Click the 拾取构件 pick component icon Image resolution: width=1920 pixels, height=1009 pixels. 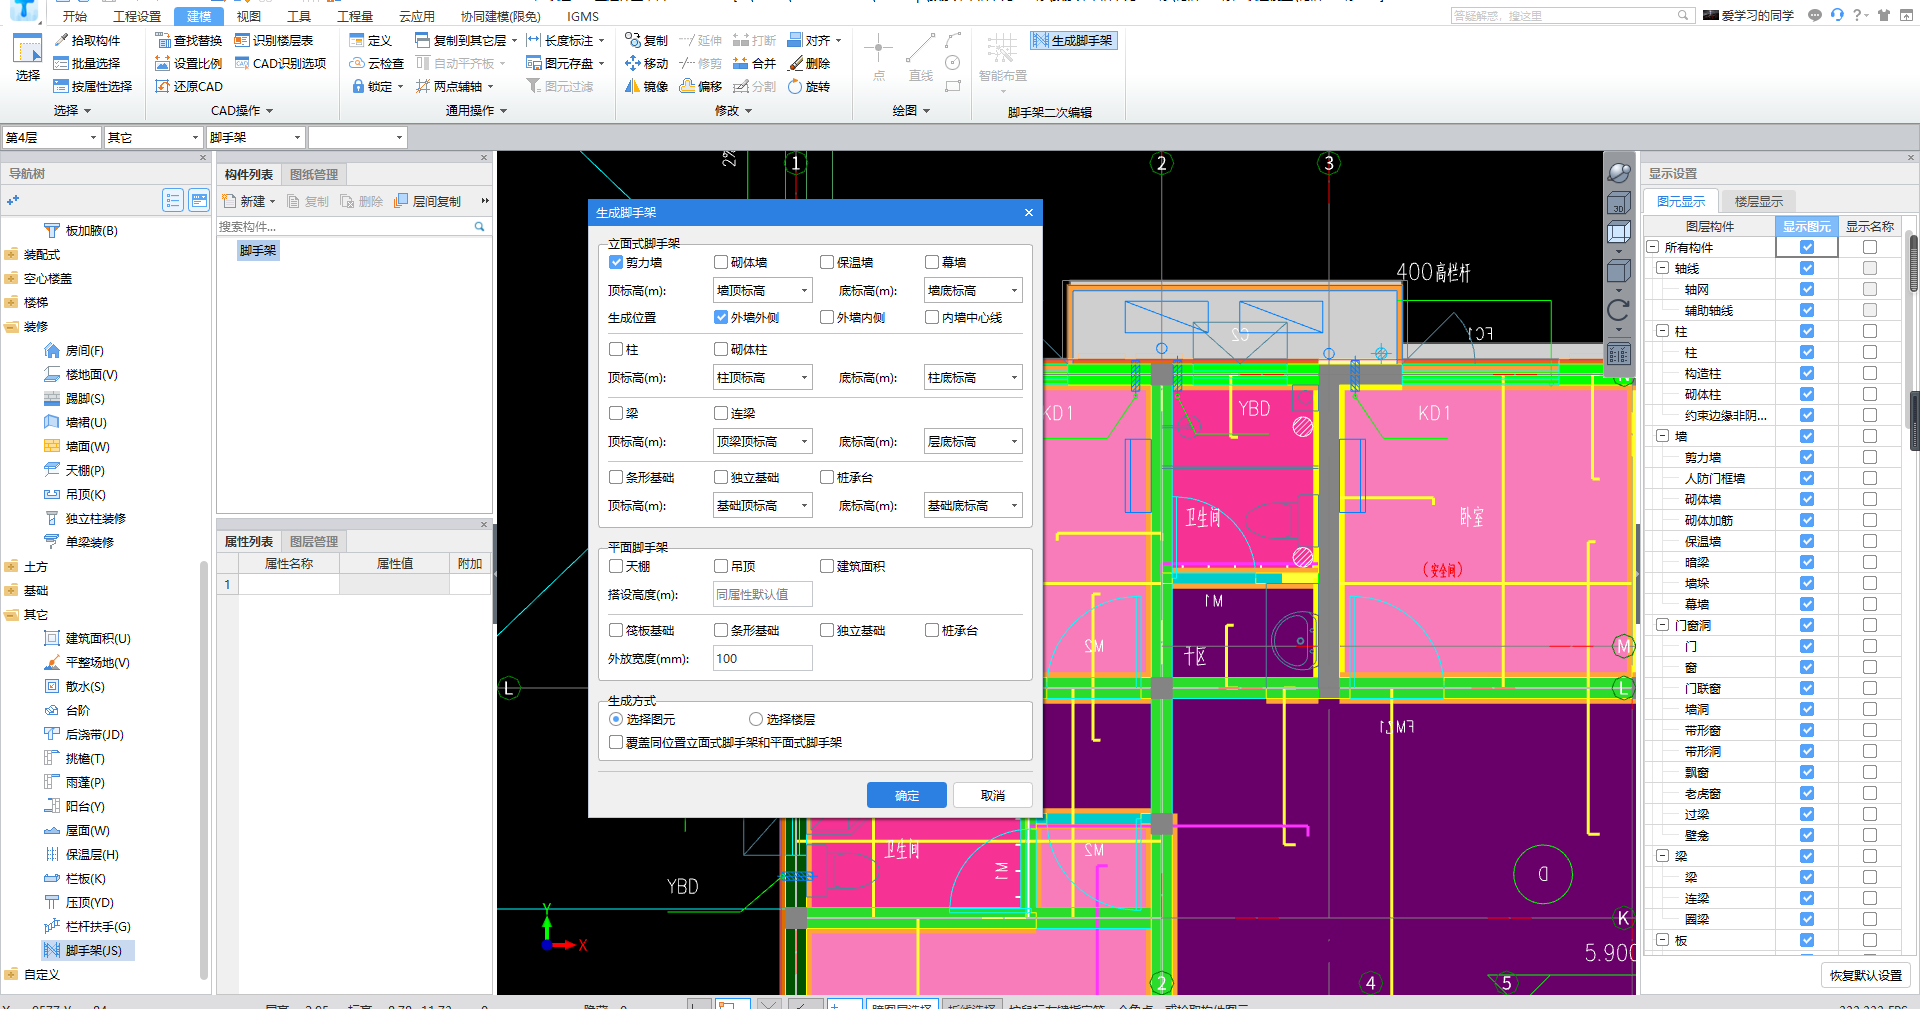(61, 40)
